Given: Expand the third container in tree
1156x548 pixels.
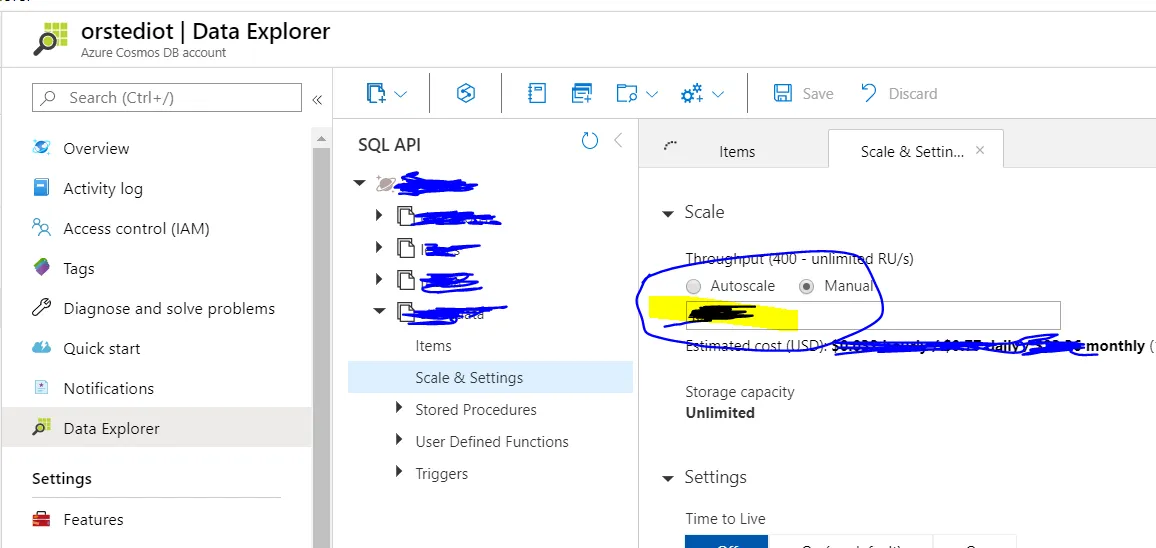Looking at the screenshot, I should point(379,279).
